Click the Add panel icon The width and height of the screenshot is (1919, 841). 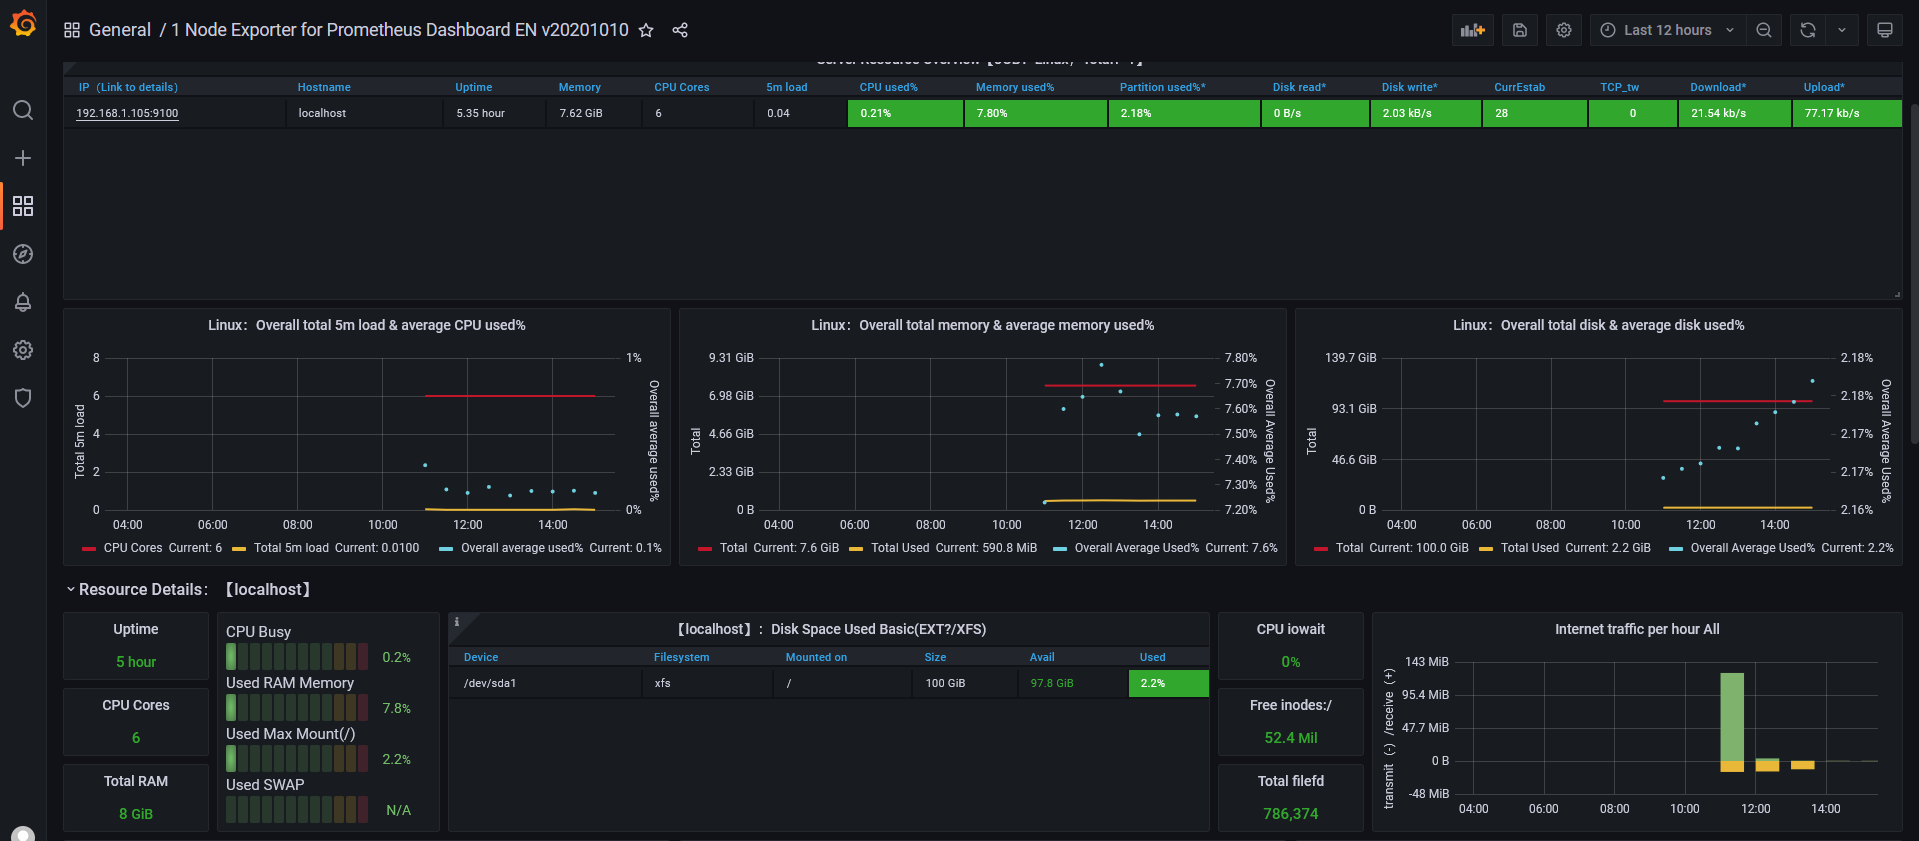[x=1473, y=30]
